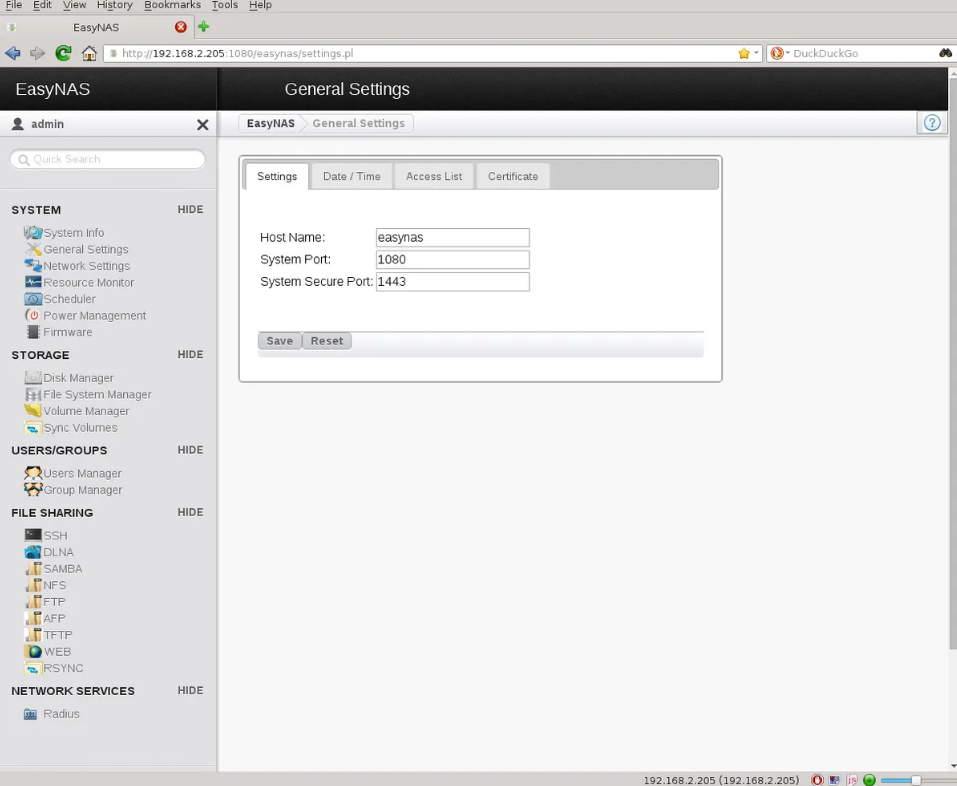This screenshot has height=786, width=957.
Task: Click the DLNA media icon
Action: click(x=33, y=552)
